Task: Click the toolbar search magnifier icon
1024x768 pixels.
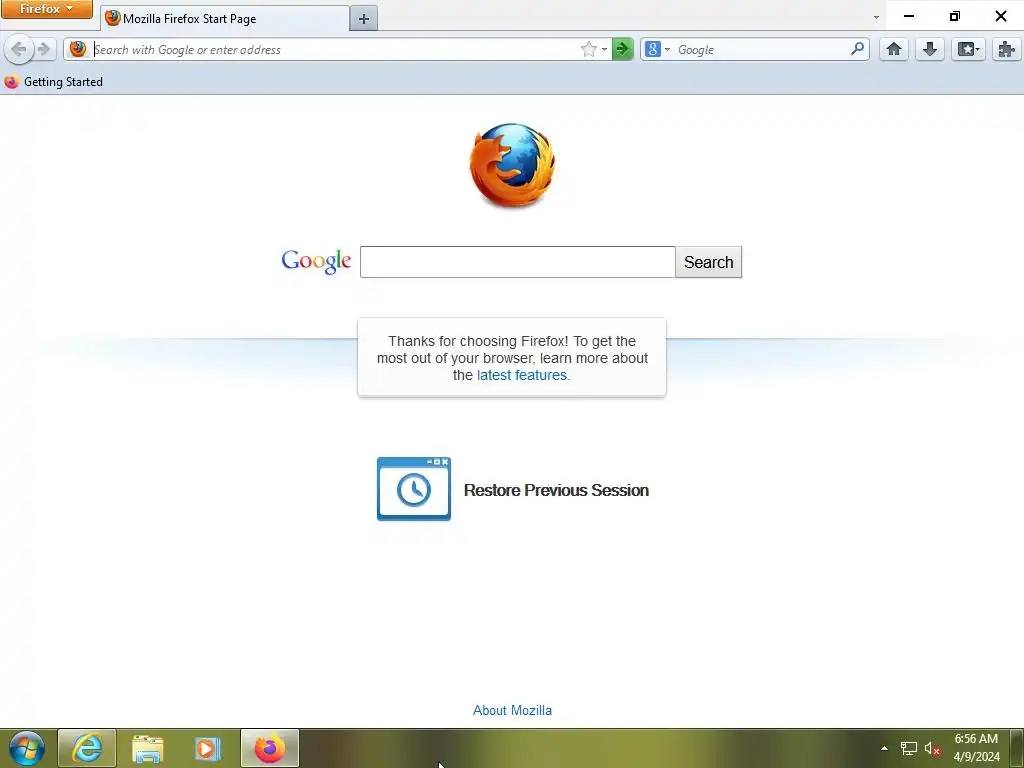Action: click(857, 49)
